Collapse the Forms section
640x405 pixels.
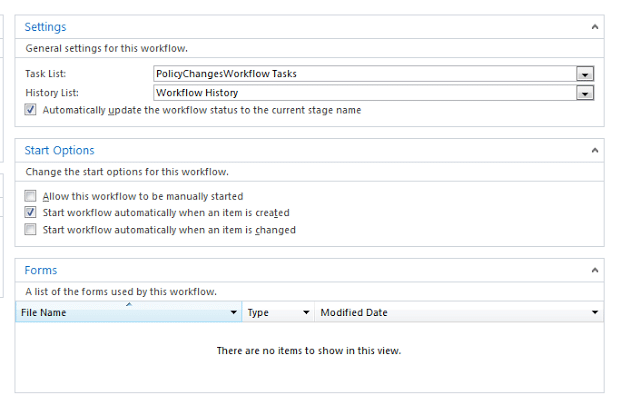point(595,270)
